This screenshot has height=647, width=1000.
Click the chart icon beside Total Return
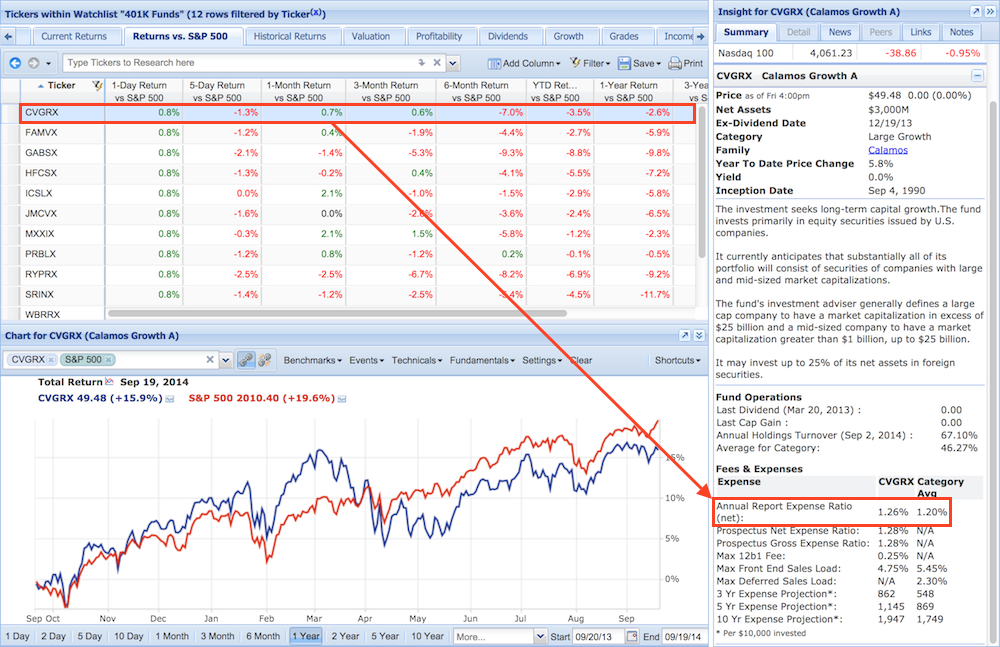(x=109, y=382)
